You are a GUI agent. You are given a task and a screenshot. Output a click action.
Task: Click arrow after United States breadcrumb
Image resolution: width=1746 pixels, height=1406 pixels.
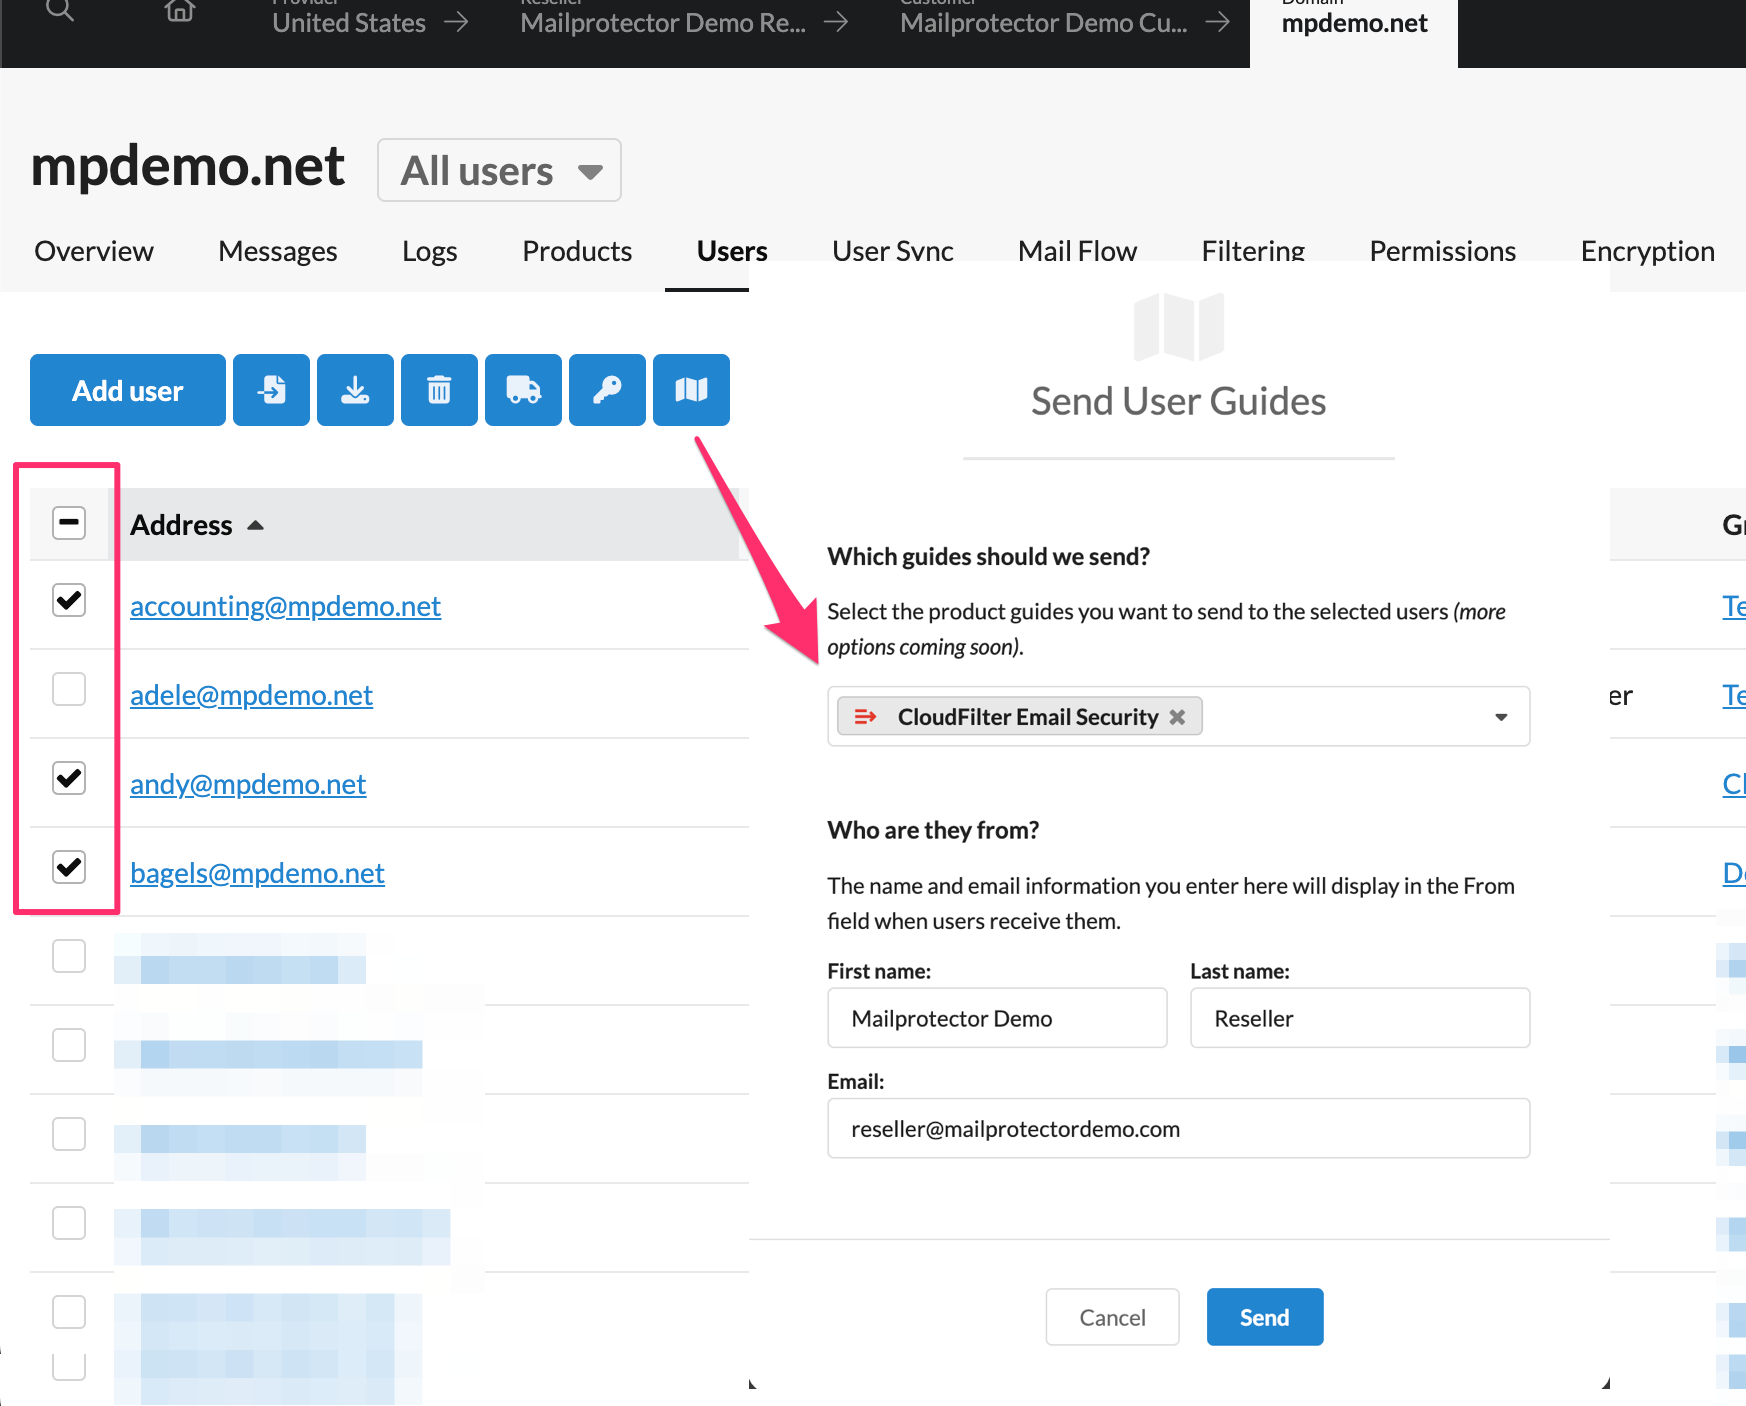(456, 22)
